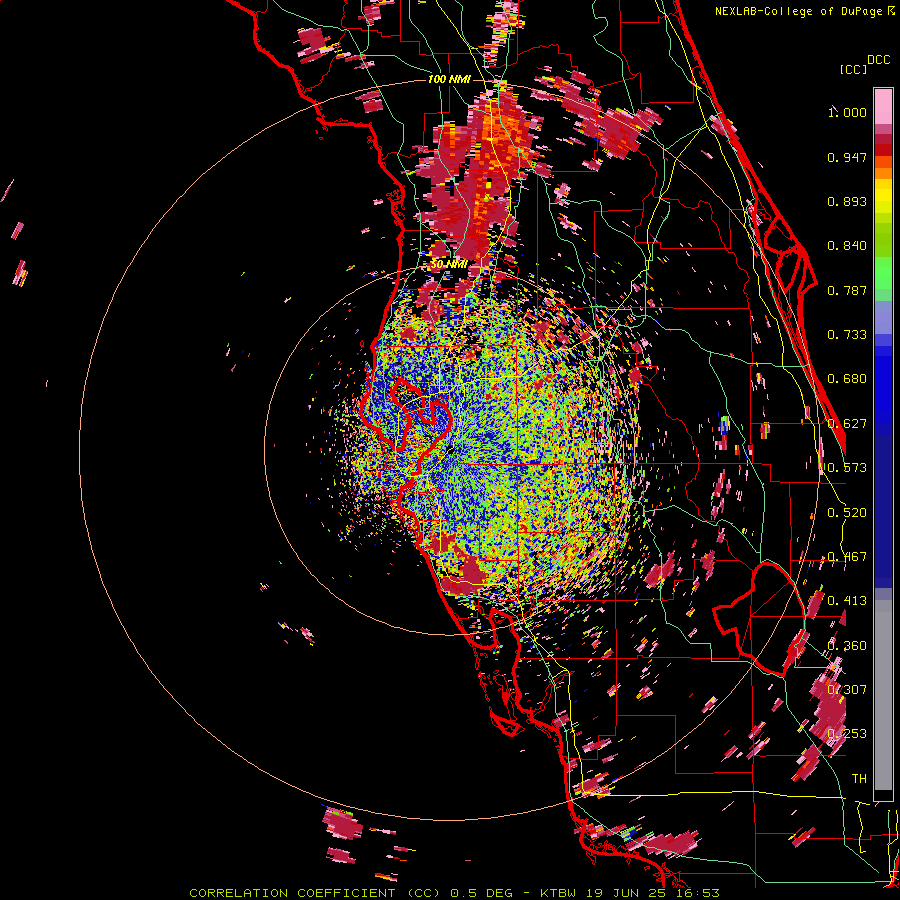Select the 0.680 legend value
The image size is (900, 900).
tap(847, 379)
